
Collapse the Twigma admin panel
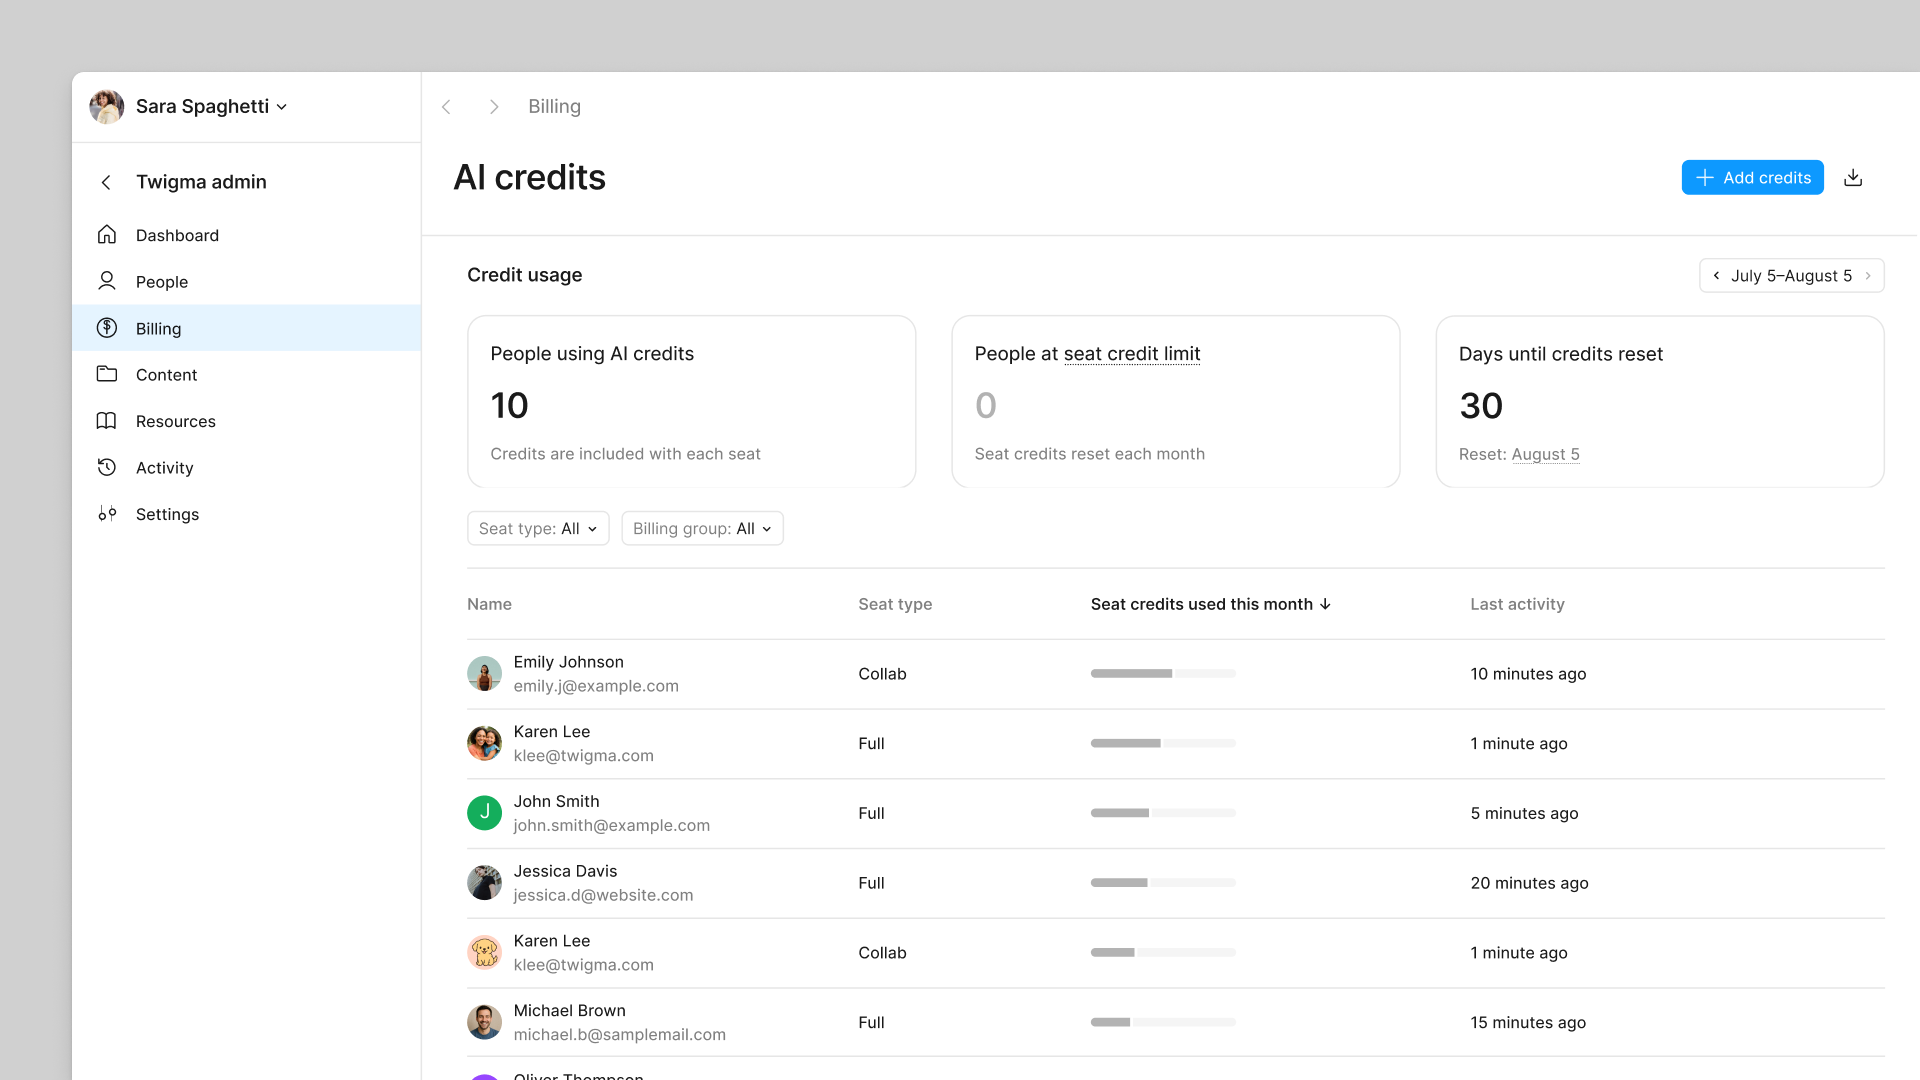(x=106, y=182)
